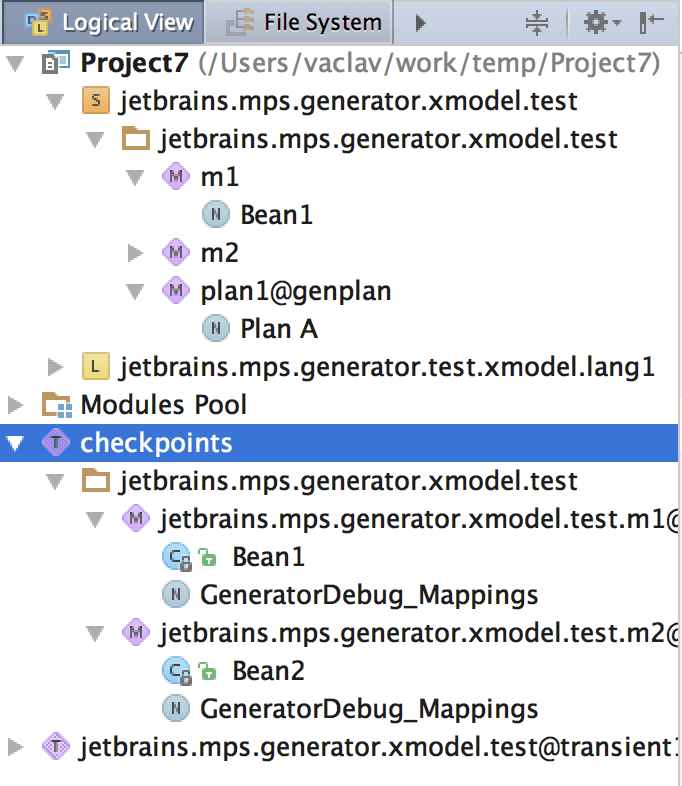Open the gear settings menu
The width and height of the screenshot is (682, 786).
(x=603, y=22)
